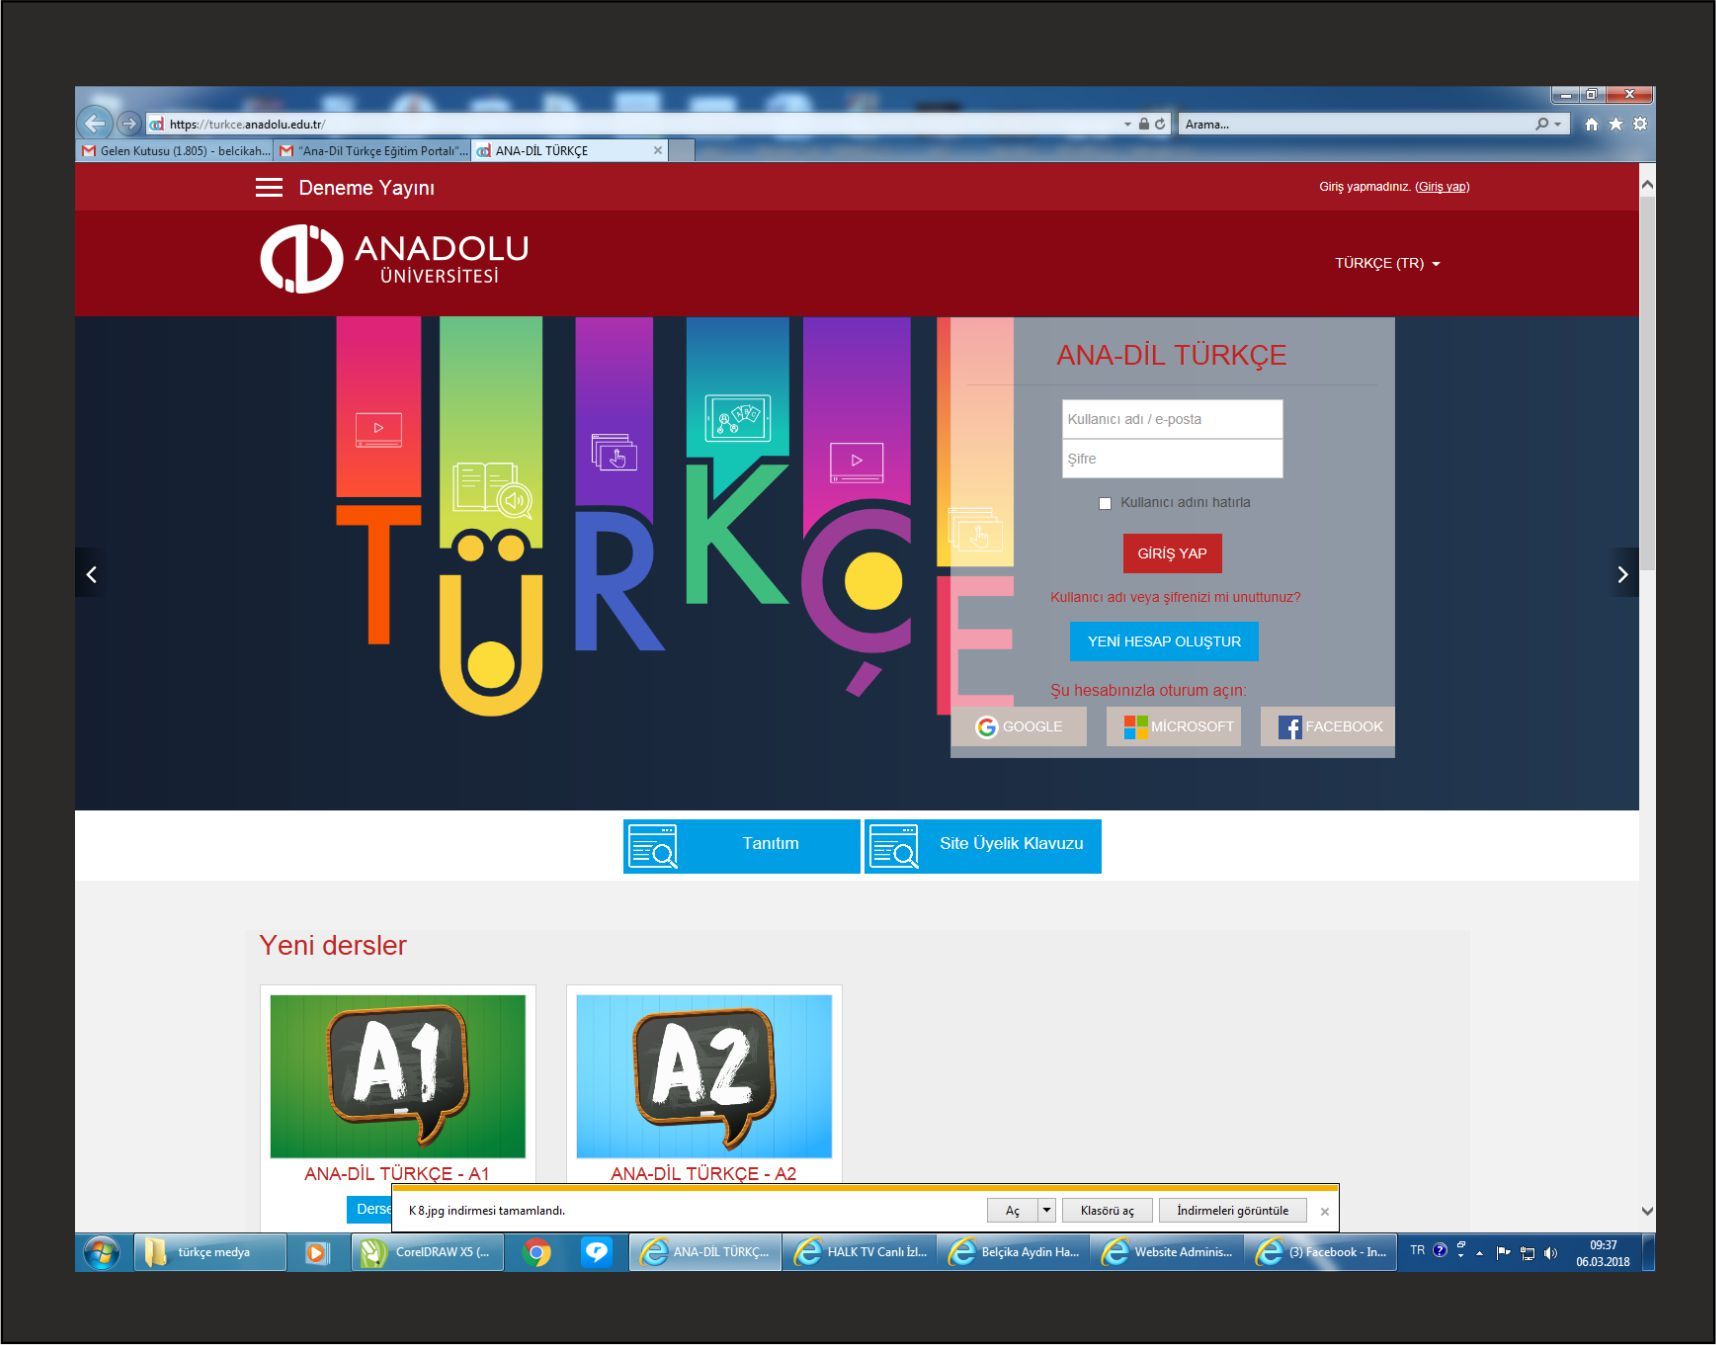Tick the Kullanıcı adını hatırla checkbox
This screenshot has width=1716, height=1345.
[x=1105, y=503]
